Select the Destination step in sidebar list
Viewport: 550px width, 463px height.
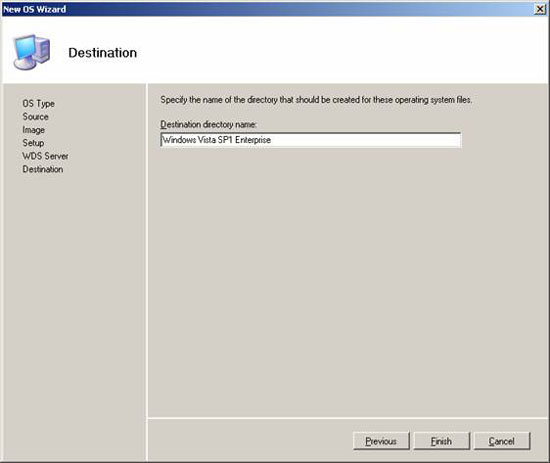pos(43,169)
